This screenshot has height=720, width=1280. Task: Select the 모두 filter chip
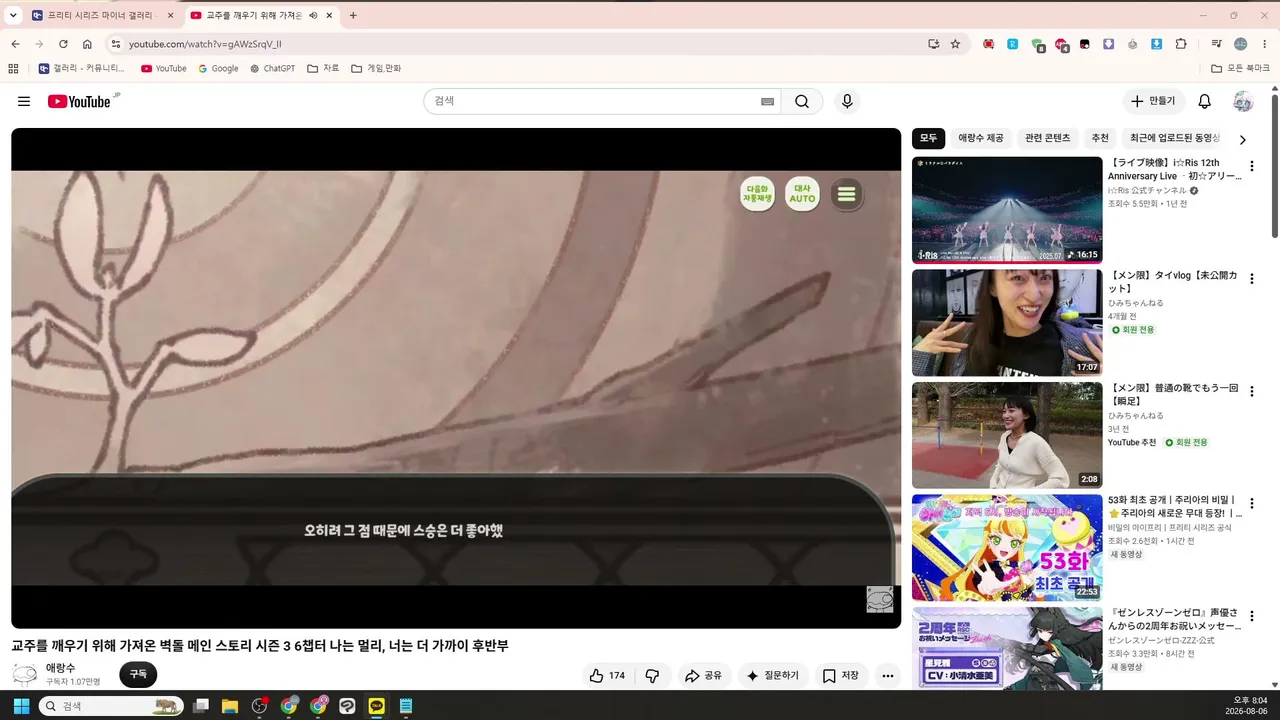tap(928, 138)
